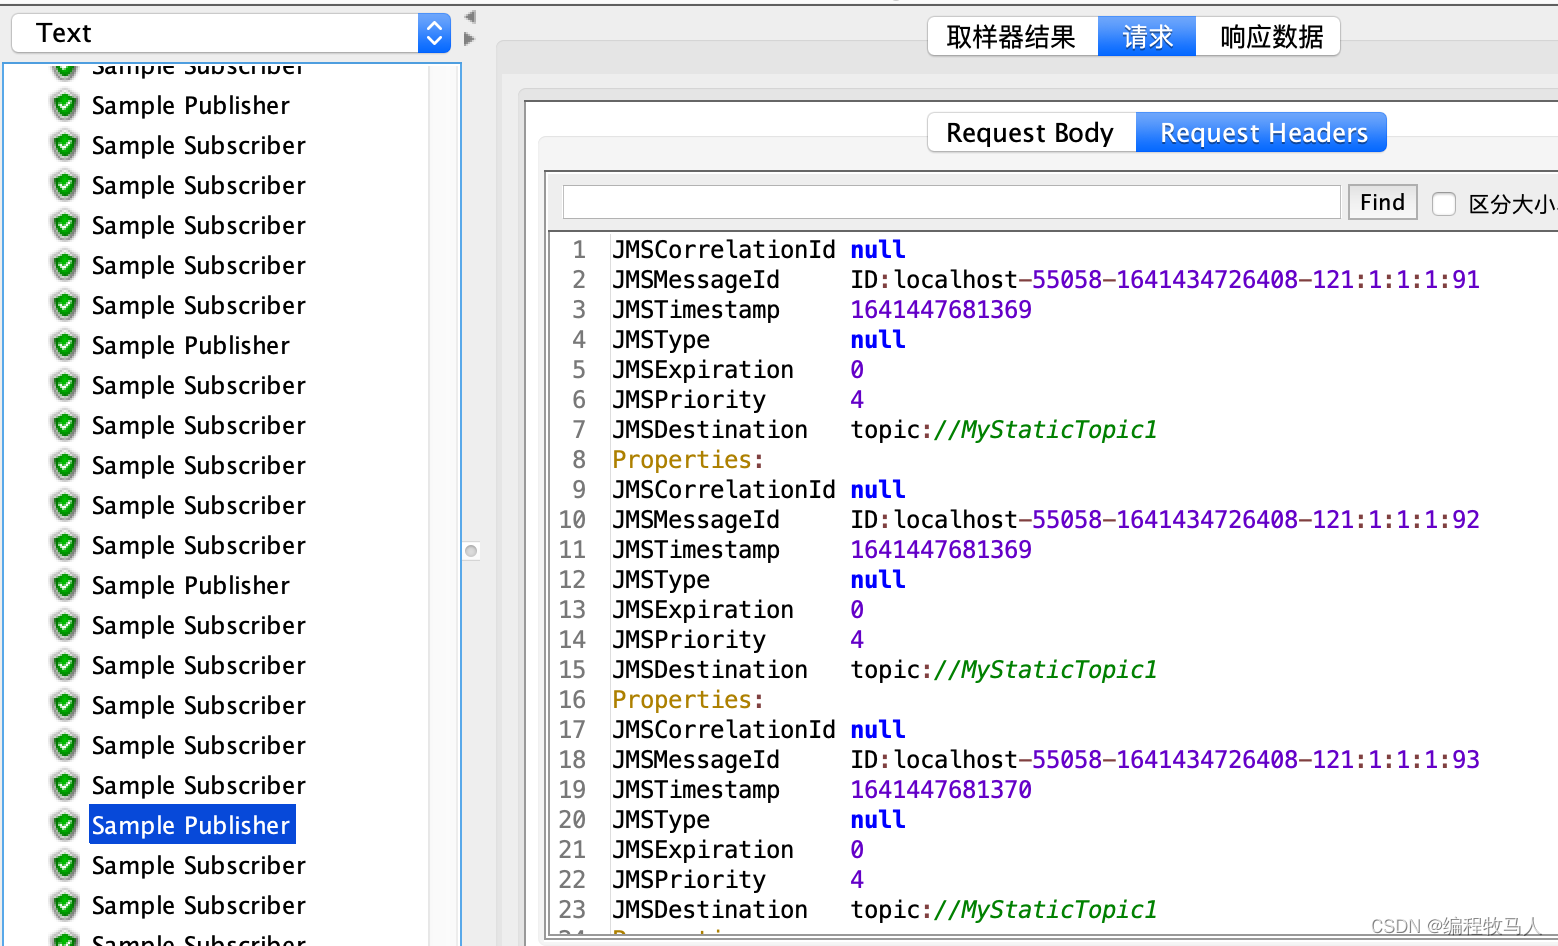1558x946 pixels.
Task: Switch to the 请求 tab
Action: (x=1147, y=37)
